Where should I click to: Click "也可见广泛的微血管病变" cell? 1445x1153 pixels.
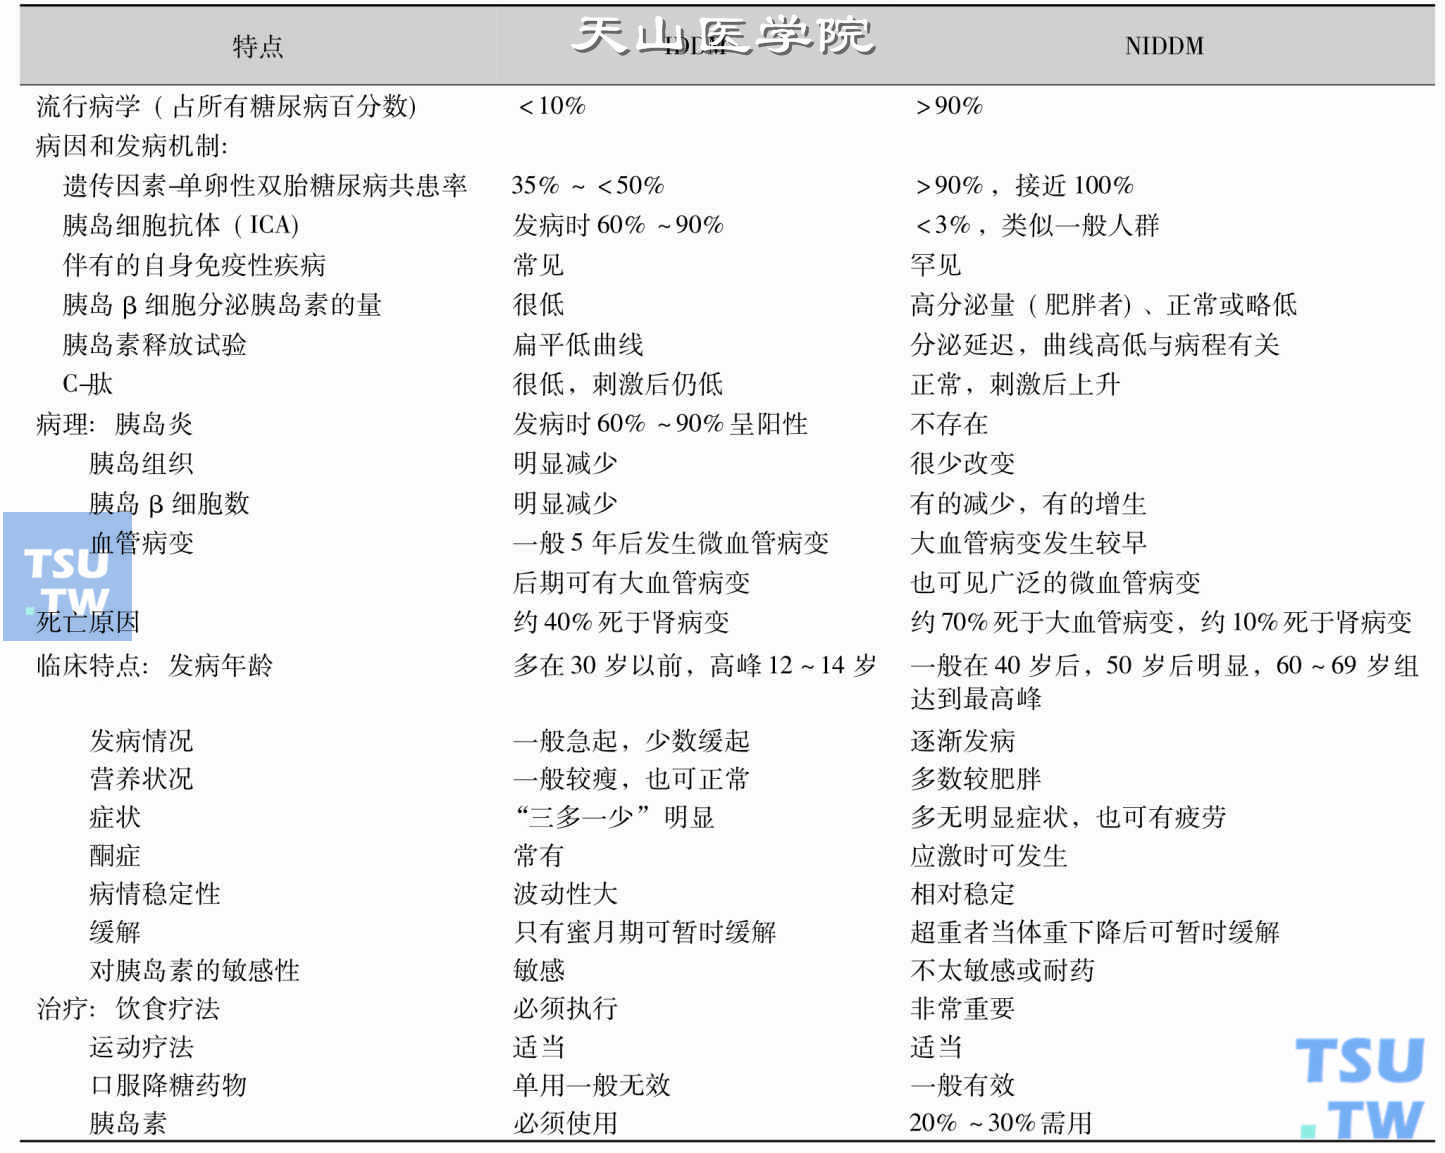[x=1055, y=583]
